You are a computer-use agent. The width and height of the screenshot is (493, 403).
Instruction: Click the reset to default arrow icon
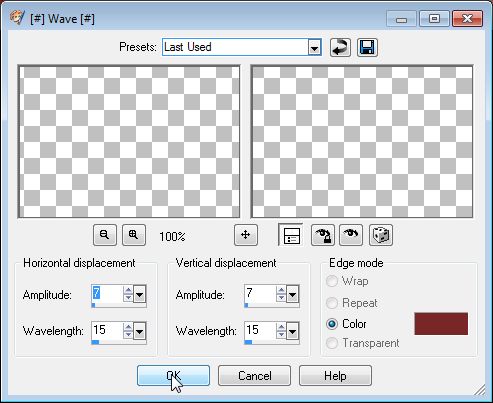340,47
